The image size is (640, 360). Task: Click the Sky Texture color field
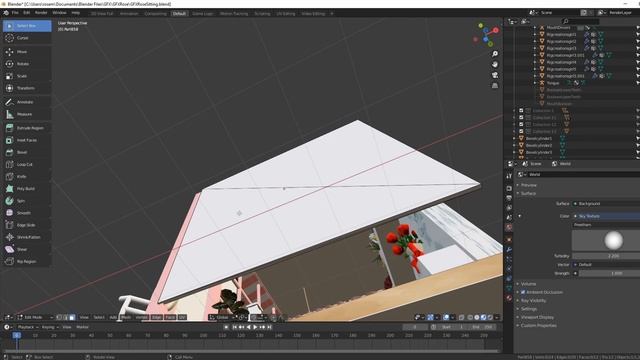(606, 216)
